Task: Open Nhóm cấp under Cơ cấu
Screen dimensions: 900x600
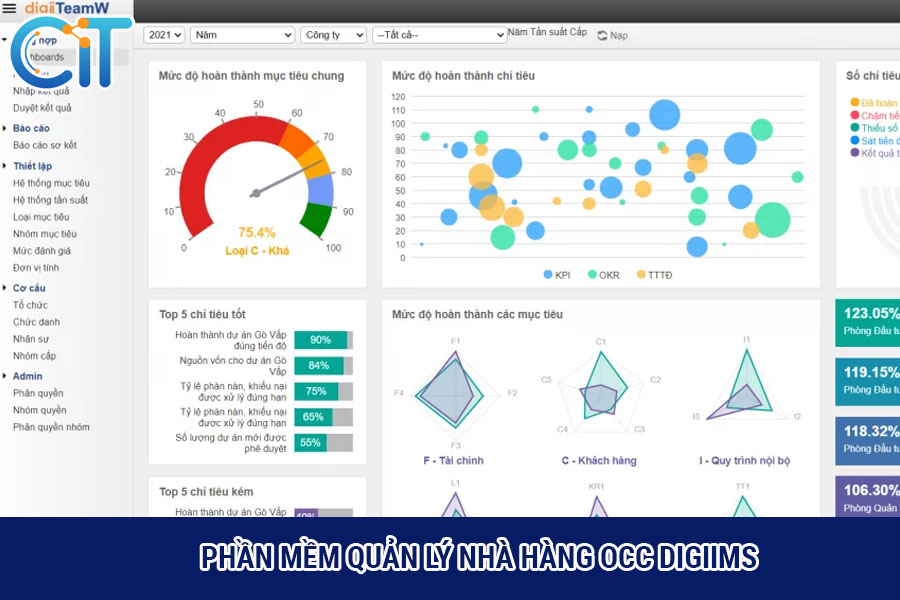Action: point(34,356)
